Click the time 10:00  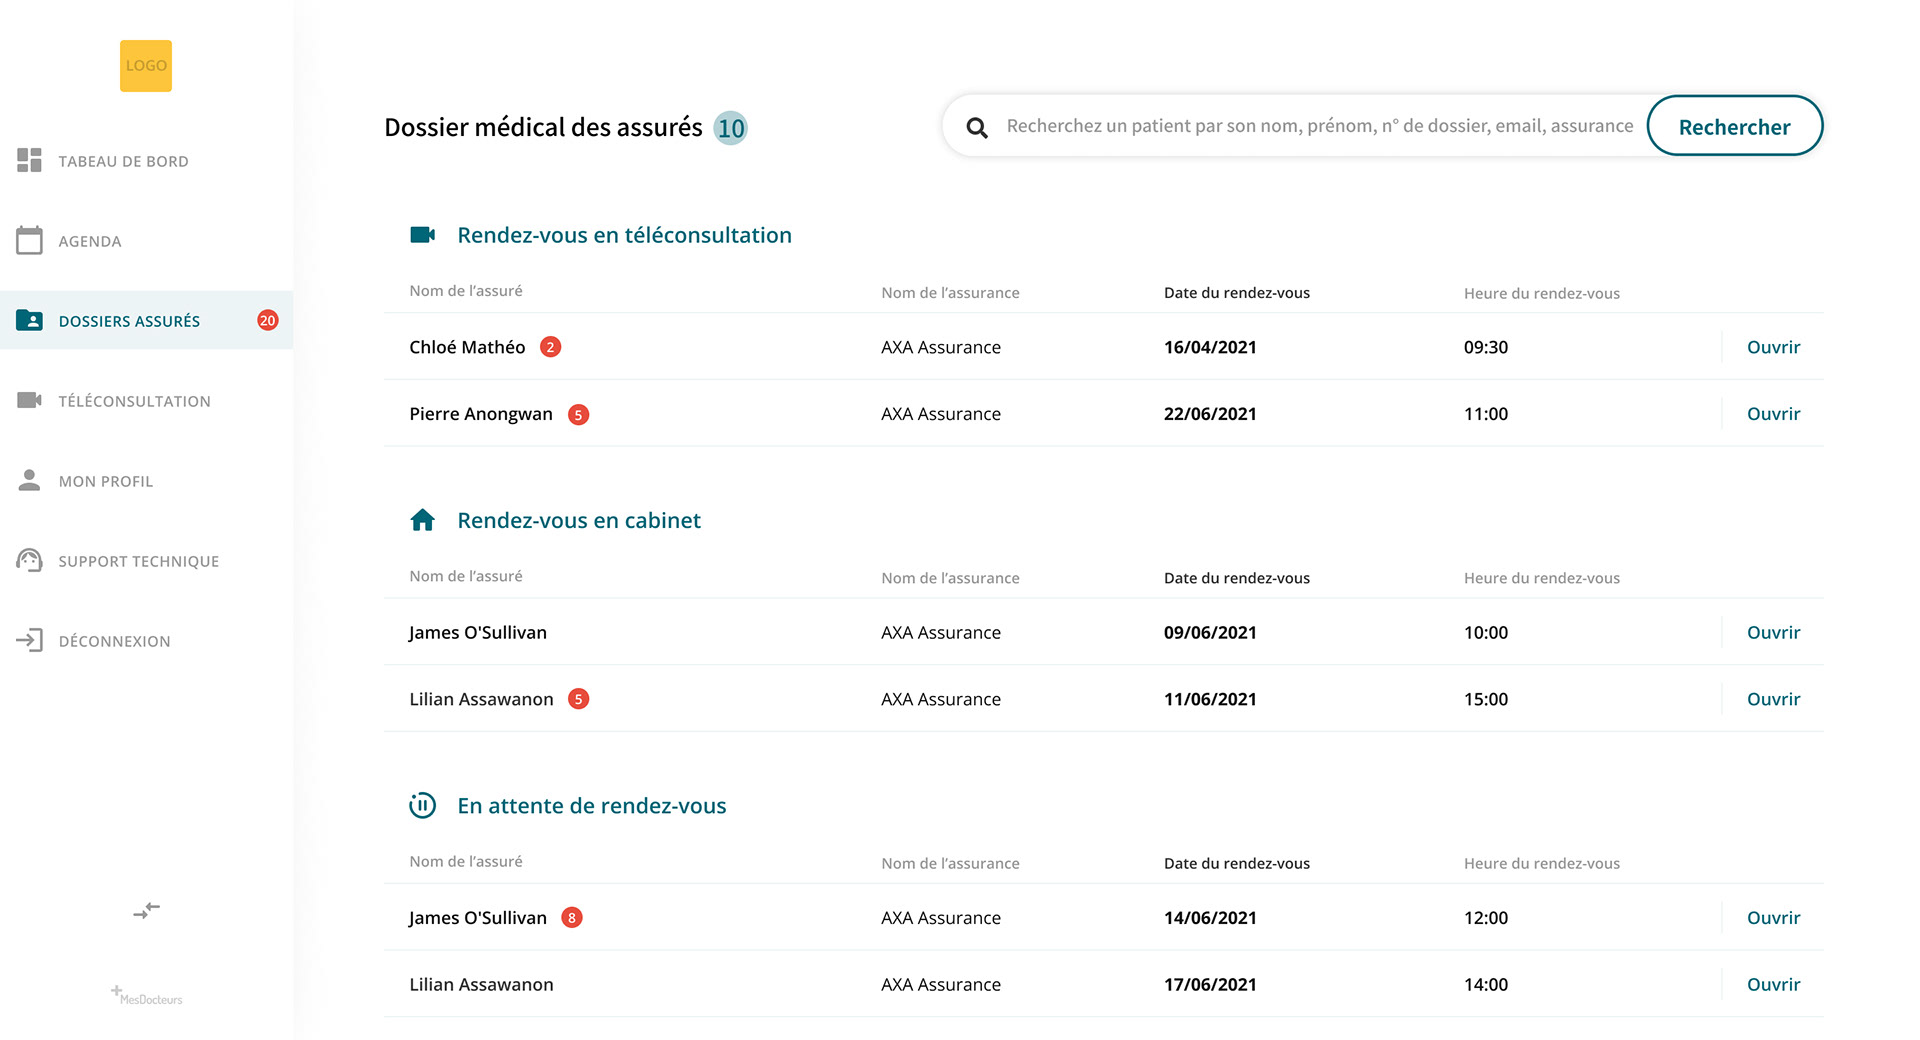coord(1486,632)
